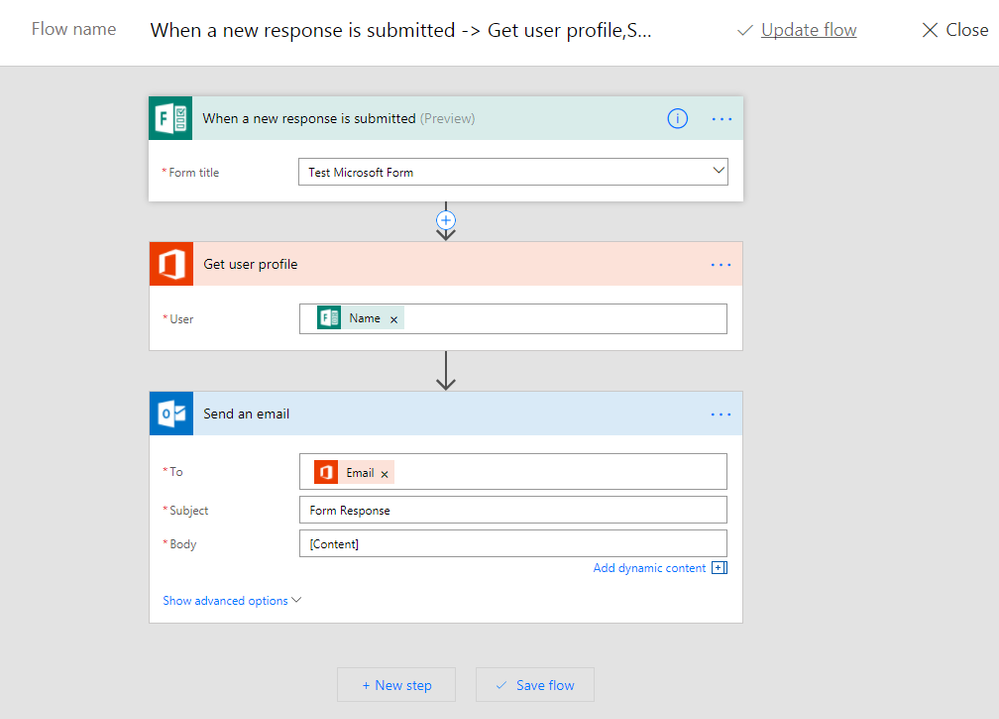Click the Update flow link
The width and height of the screenshot is (999, 719).
point(808,30)
